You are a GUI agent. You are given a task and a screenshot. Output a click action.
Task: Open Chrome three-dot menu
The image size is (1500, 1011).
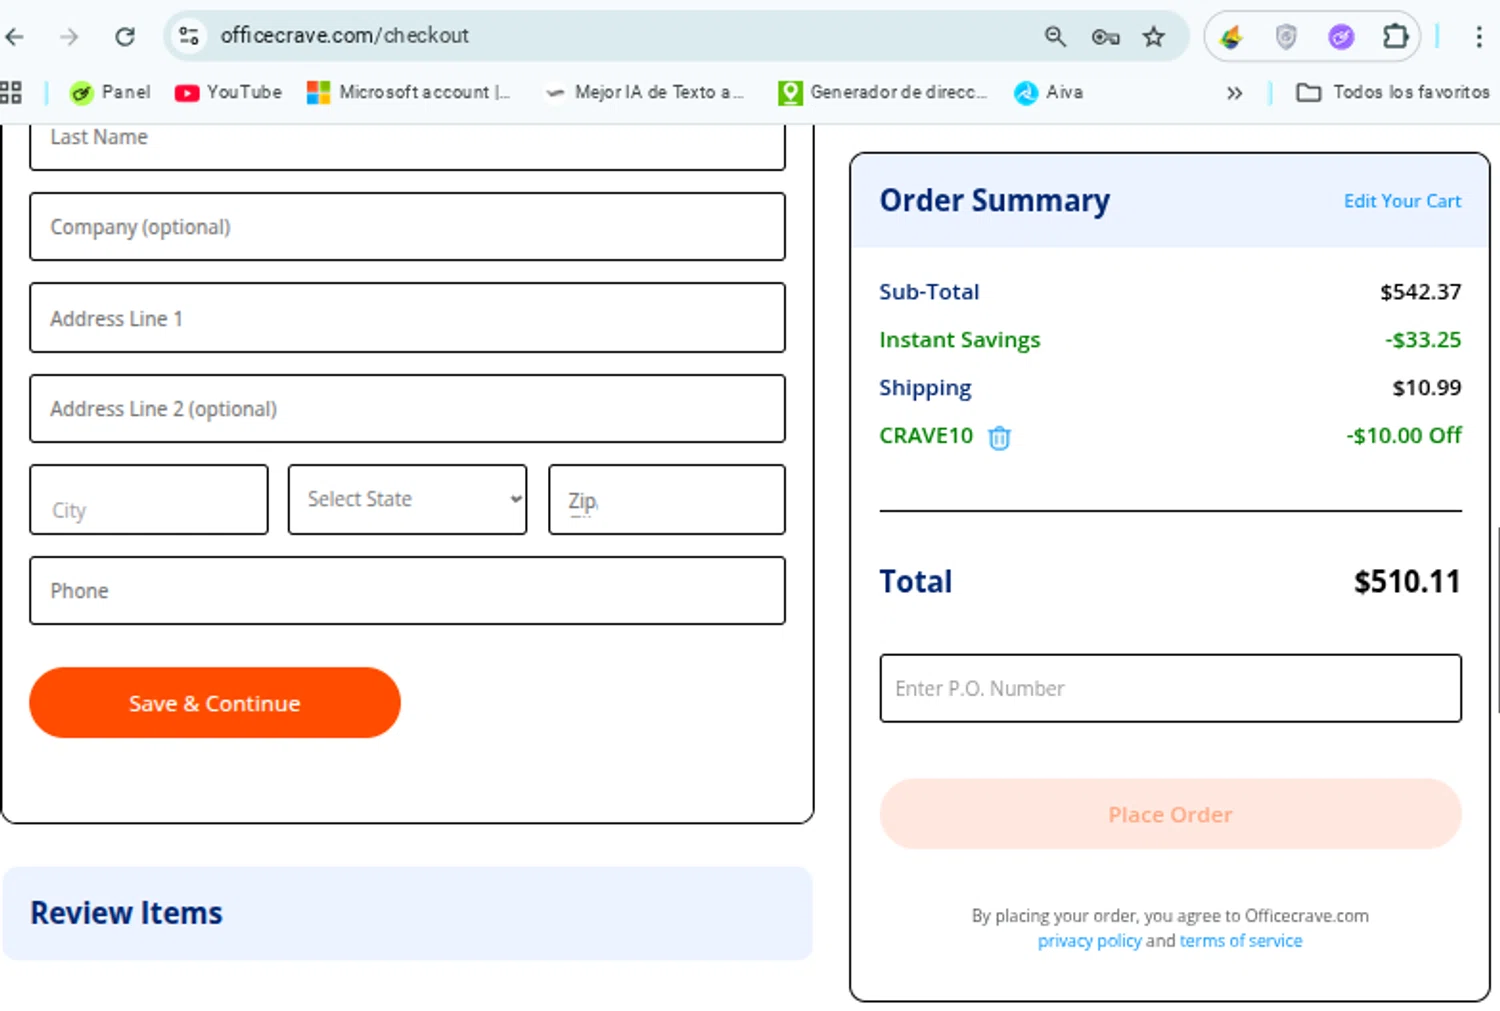[x=1478, y=37]
